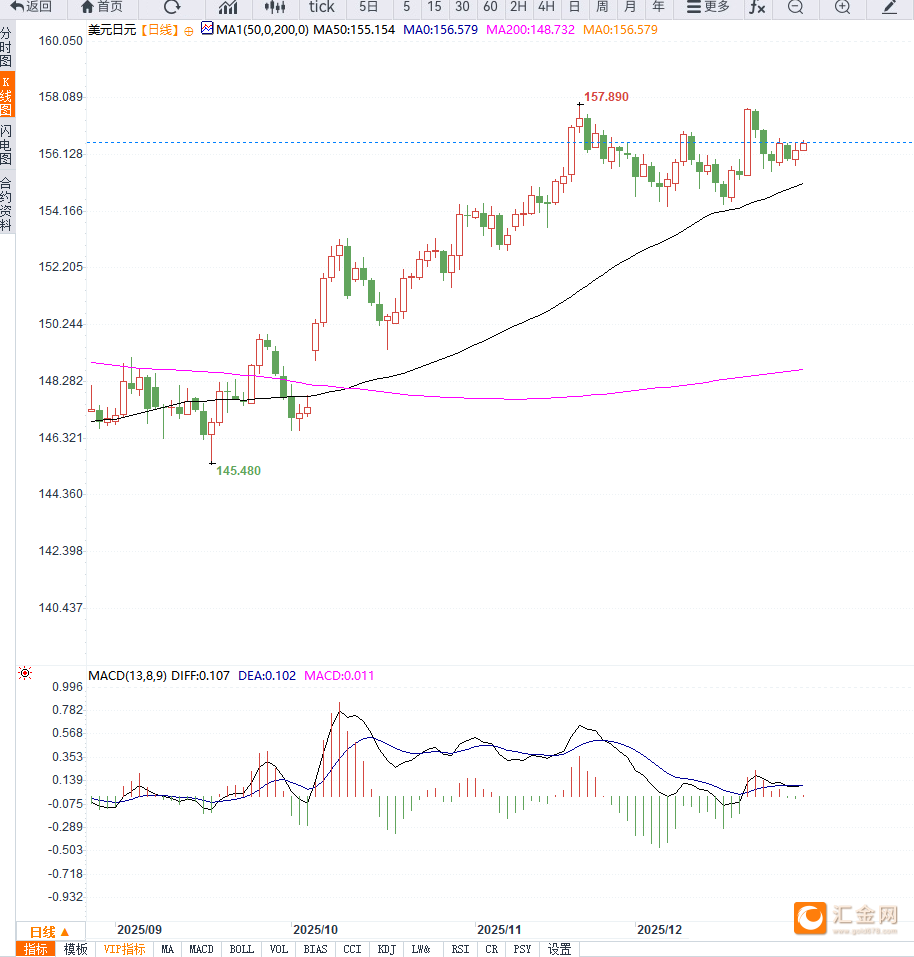914x957 pixels.
Task: Select monthly 月 timeframe
Action: coord(630,7)
